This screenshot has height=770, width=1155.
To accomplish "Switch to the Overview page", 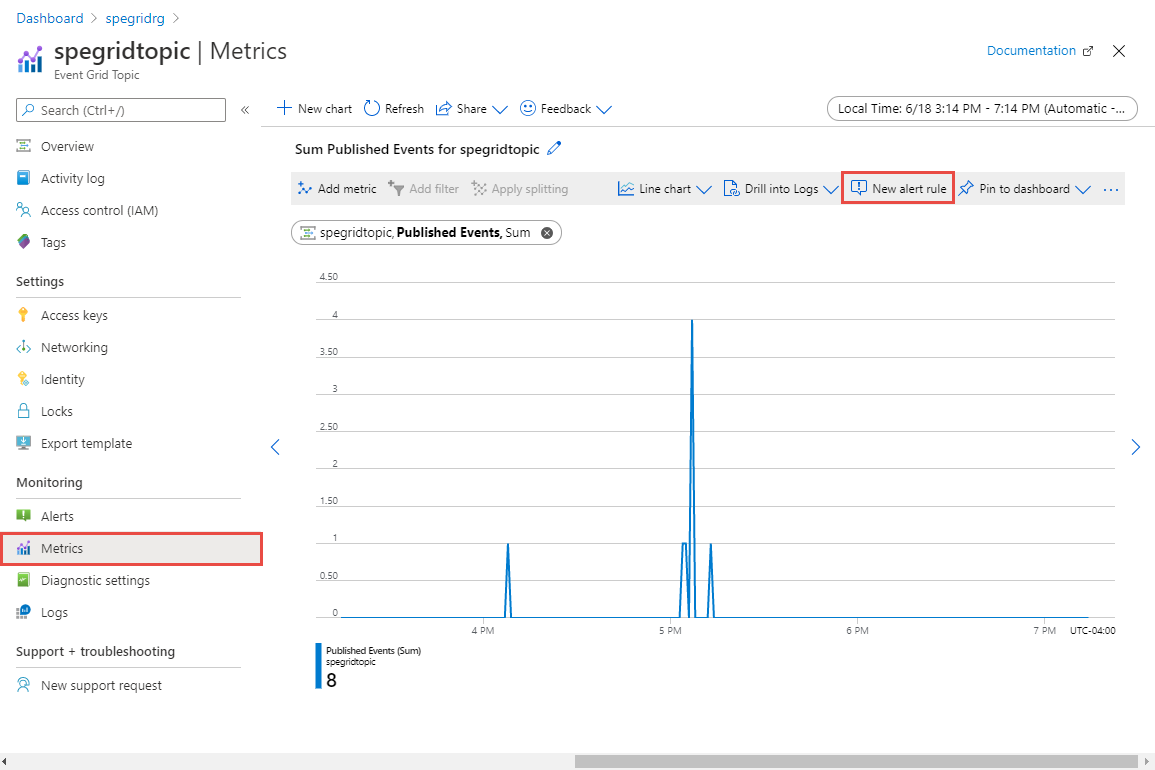I will pyautogui.click(x=66, y=145).
